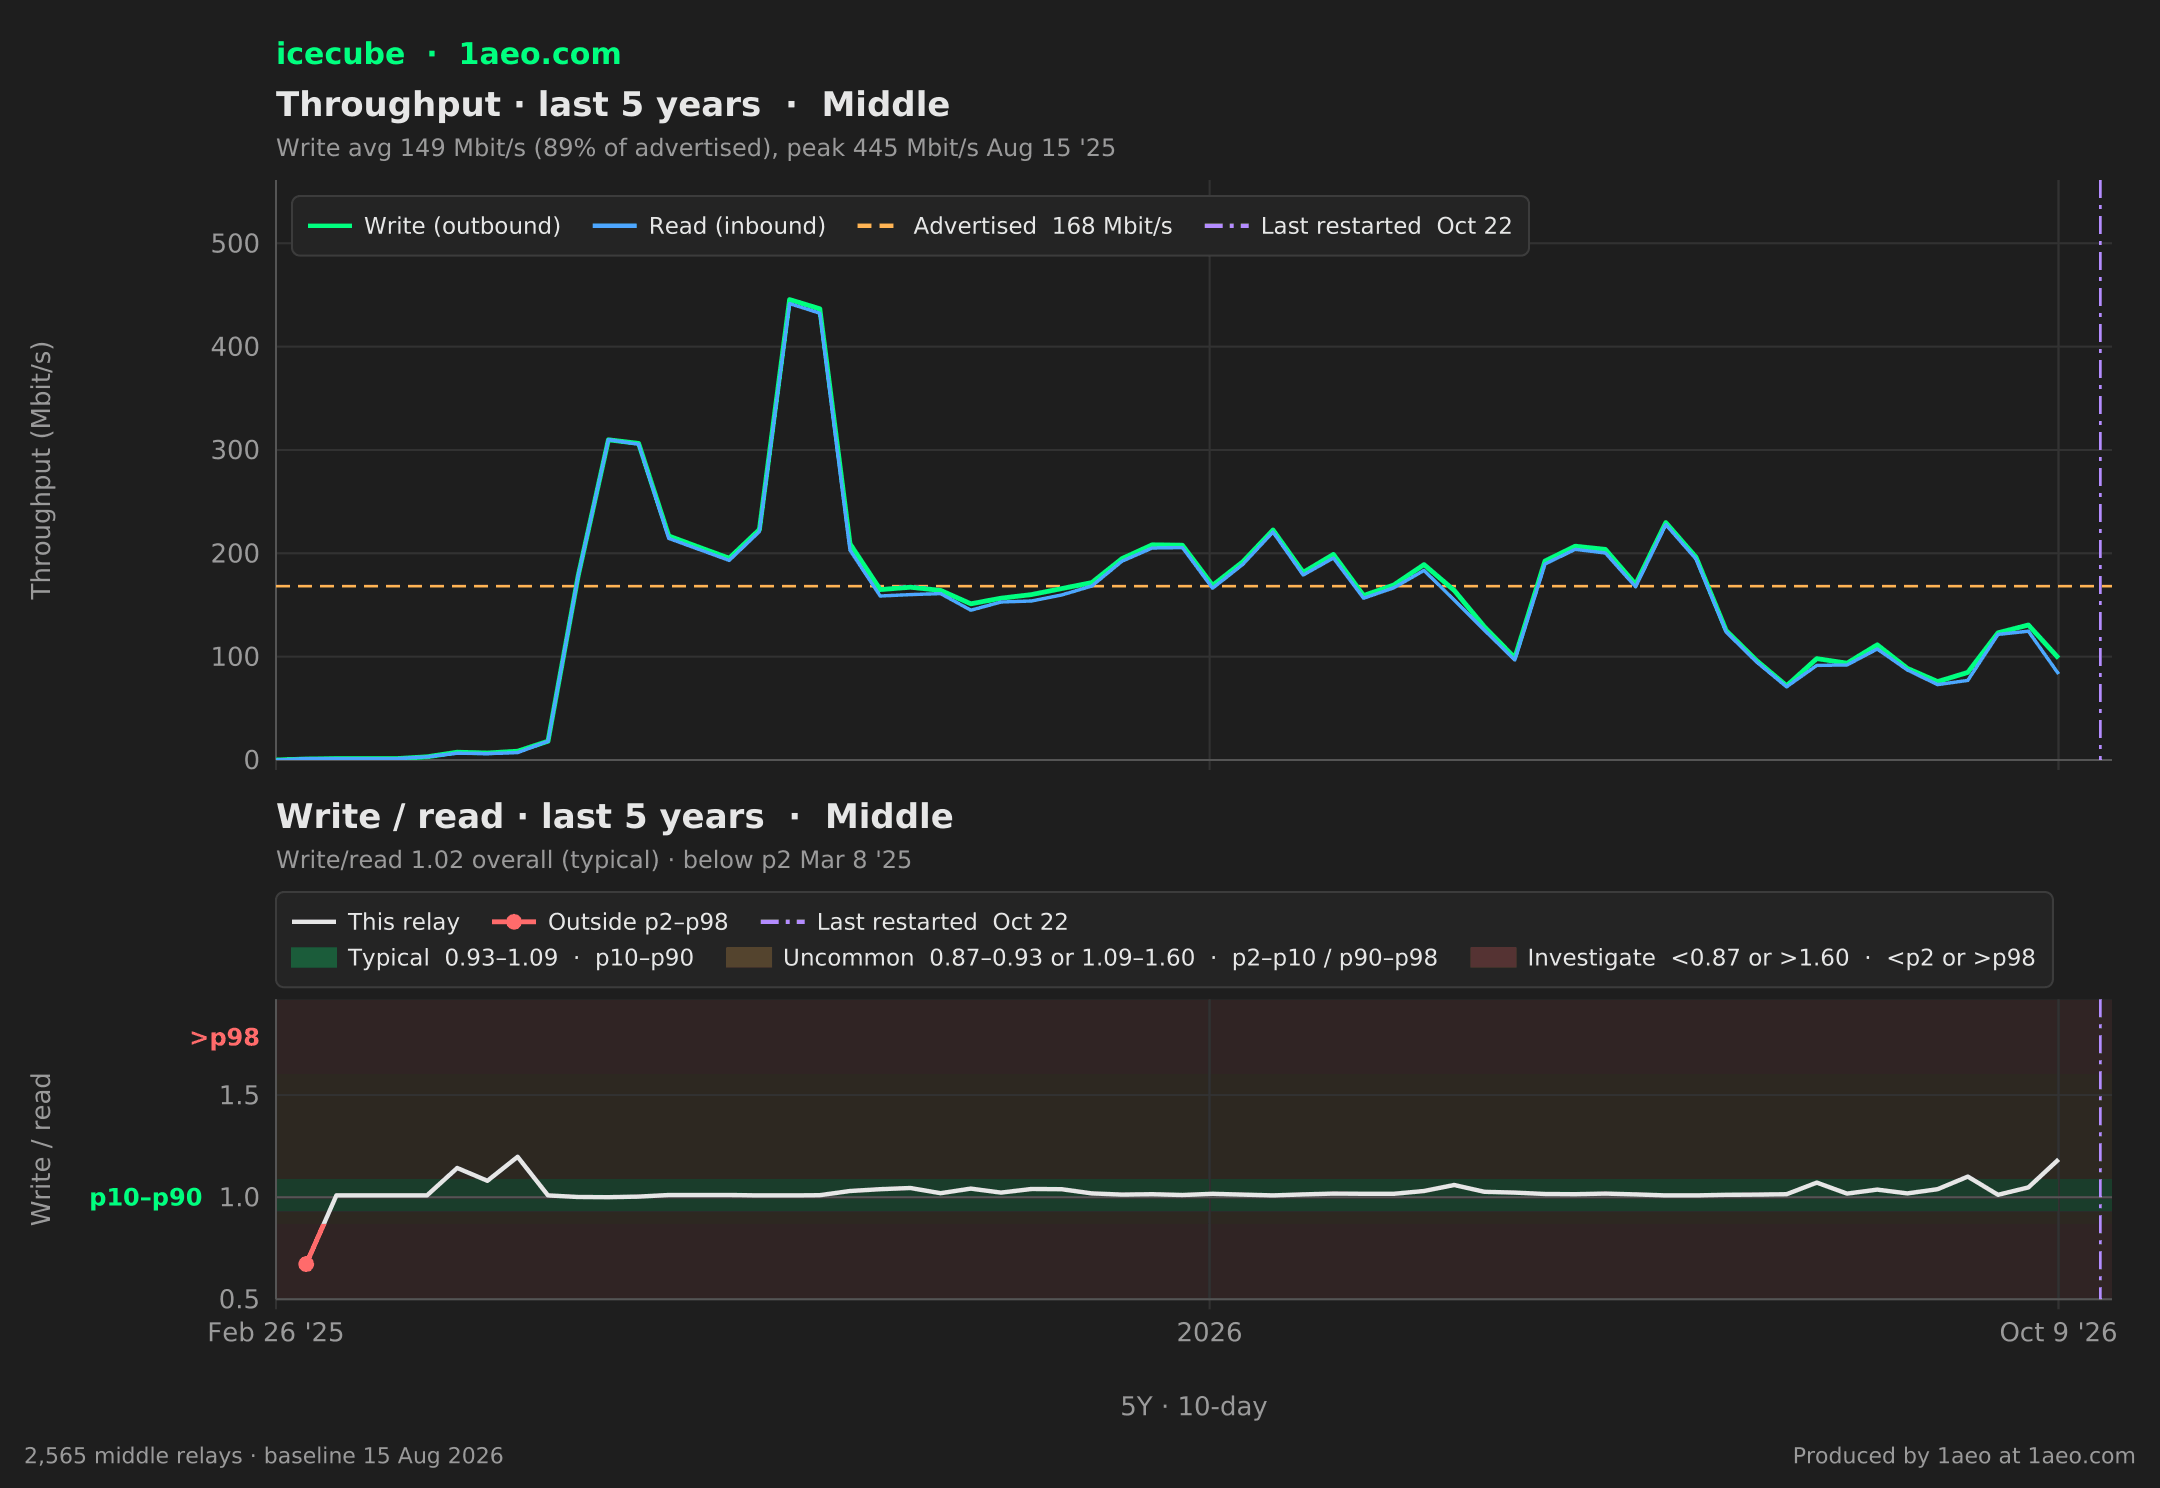The height and width of the screenshot is (1488, 2160).
Task: Click the brown Uncommon band swatch
Action: (749, 958)
